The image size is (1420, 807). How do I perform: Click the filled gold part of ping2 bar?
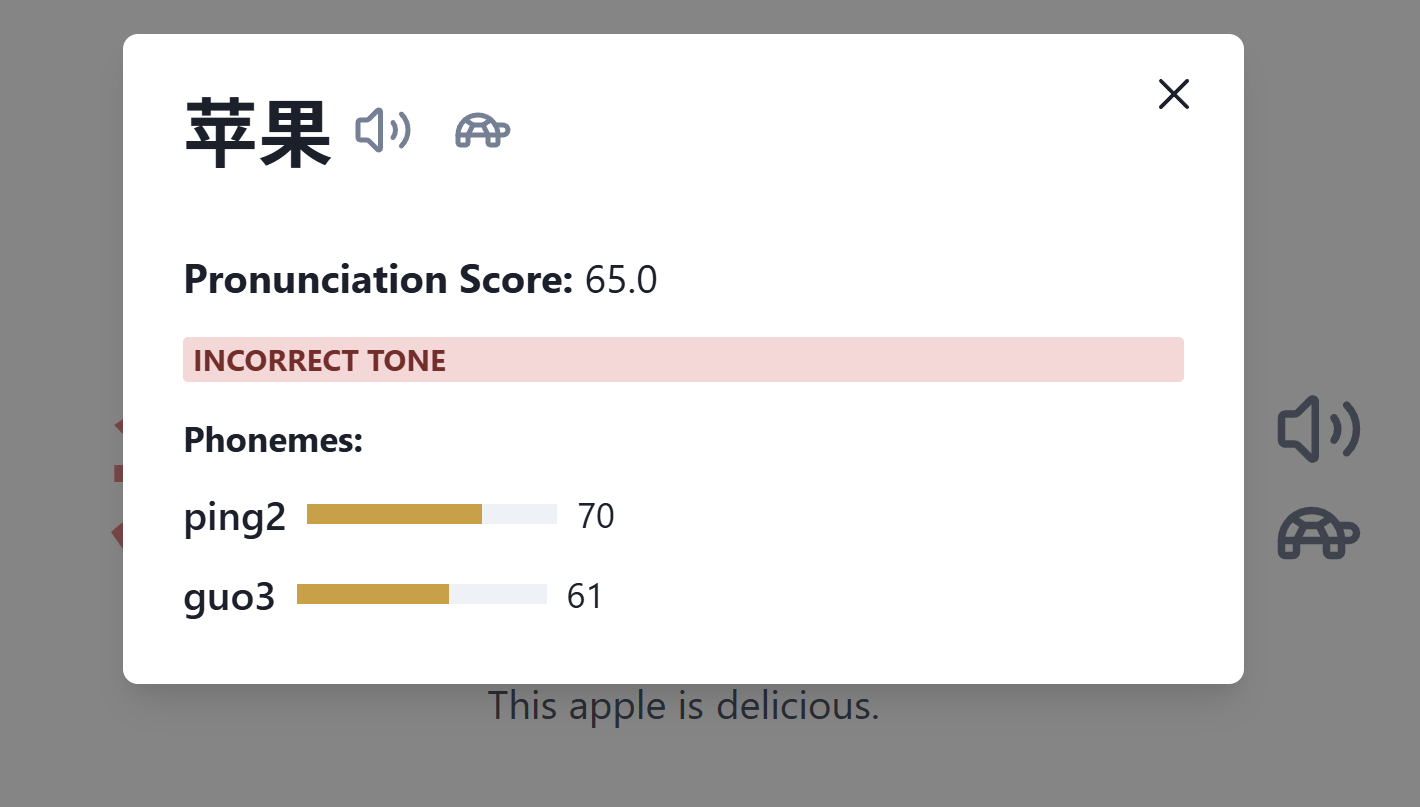tap(394, 514)
